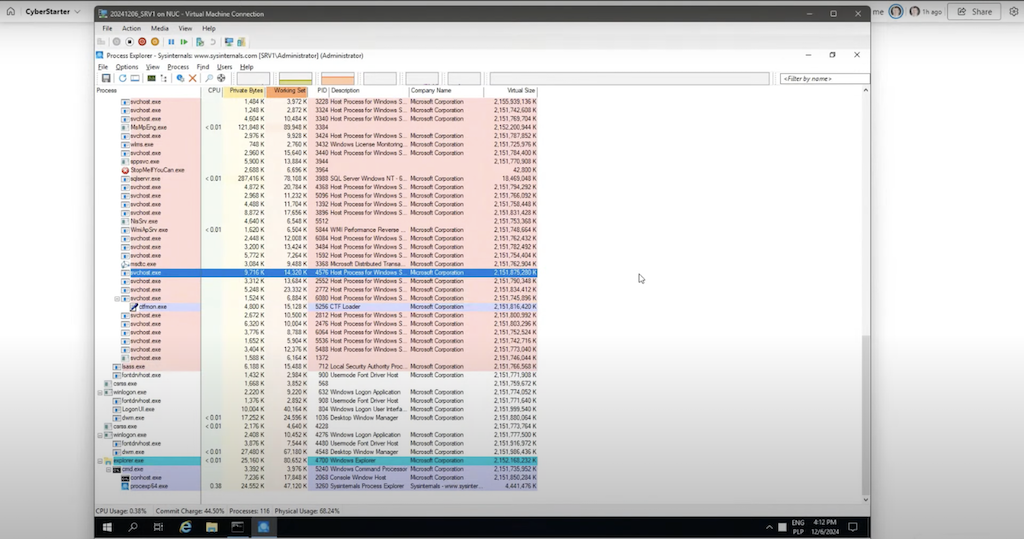Viewport: 1024px width, 539px height.
Task: Click the red X Kill Process icon
Action: coord(192,78)
